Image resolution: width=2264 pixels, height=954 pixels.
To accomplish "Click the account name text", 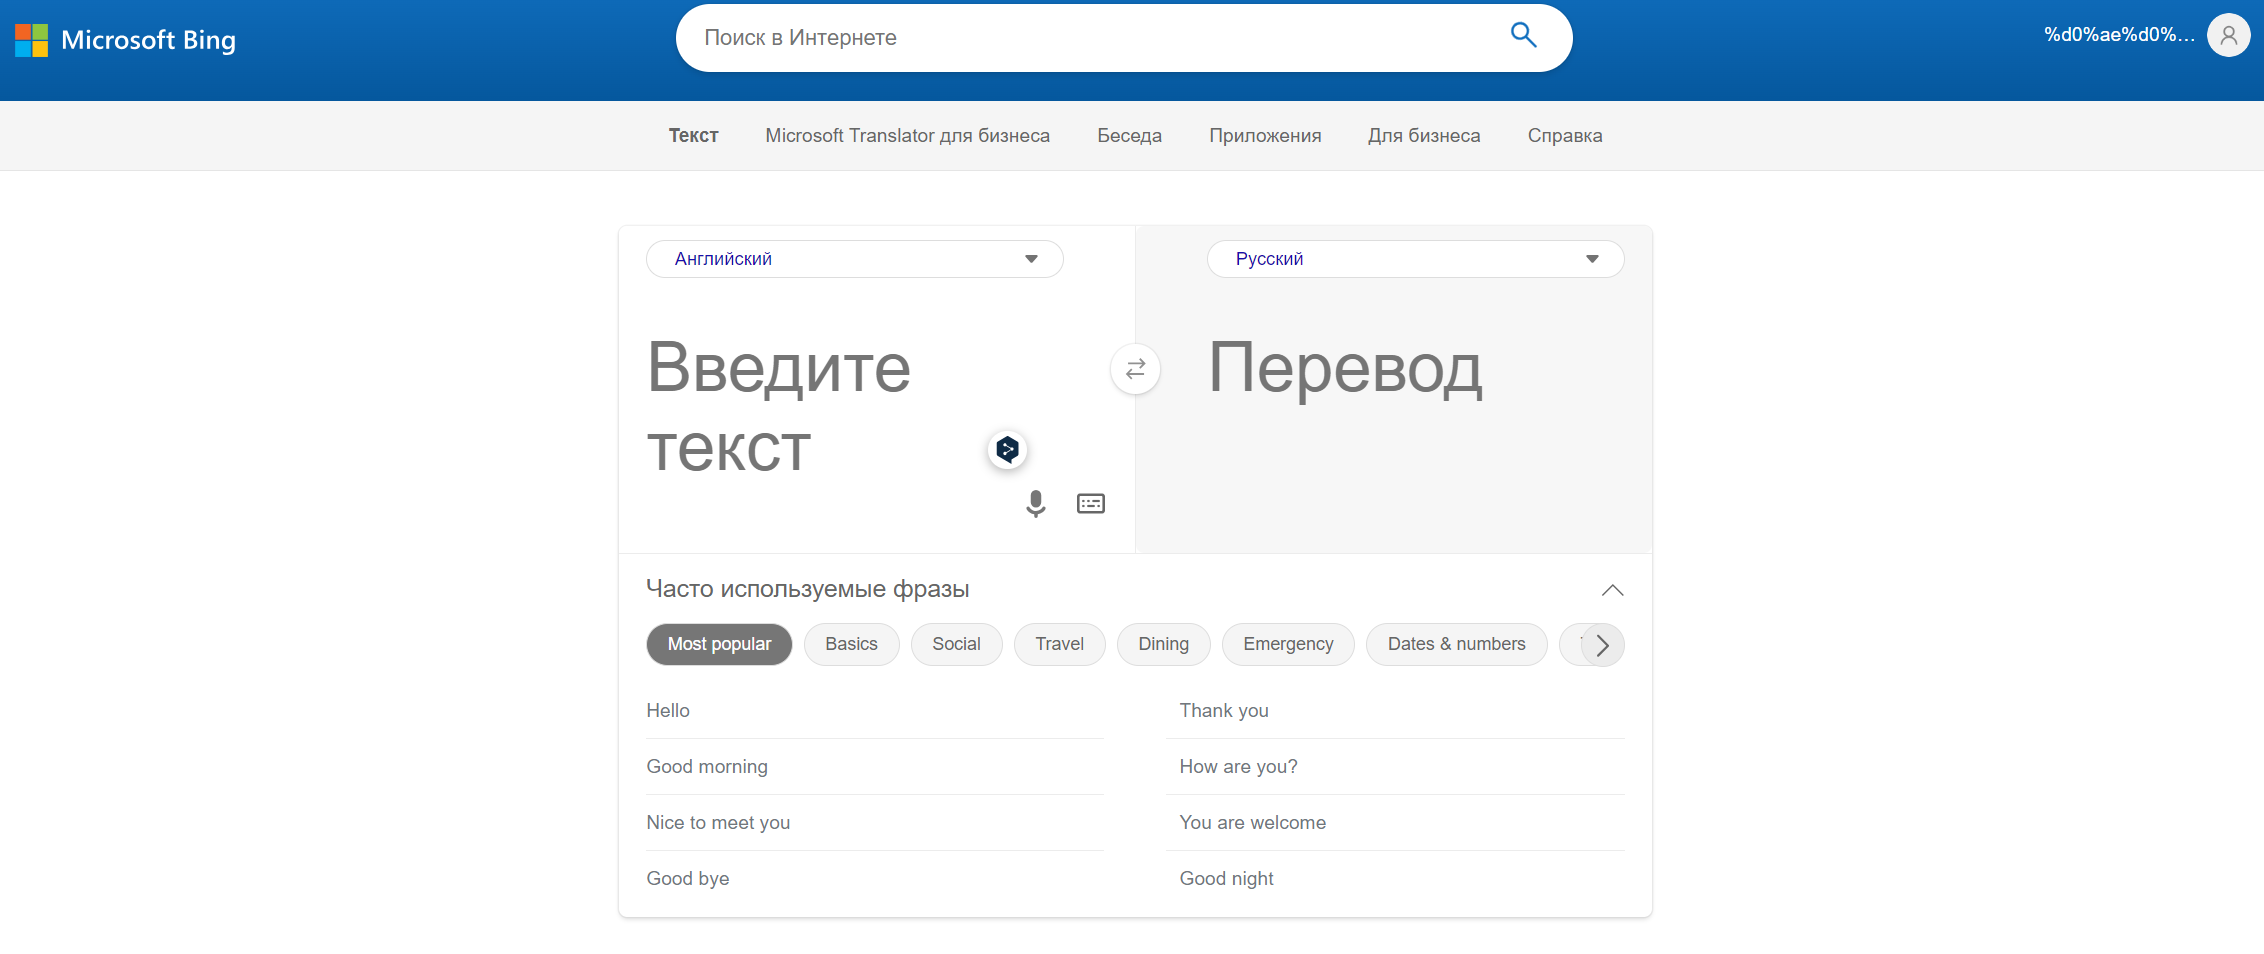I will click(x=2120, y=35).
